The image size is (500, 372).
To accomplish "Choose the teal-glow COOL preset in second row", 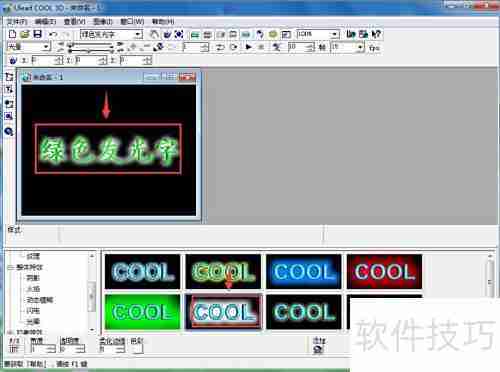I will (304, 312).
